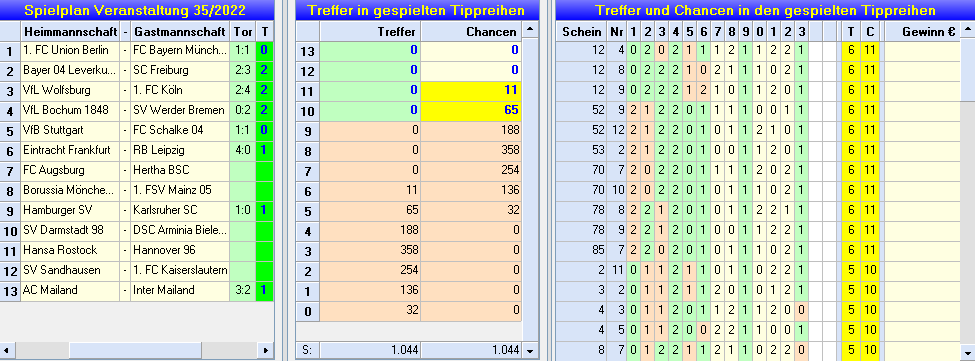Select FC Bayern München guest team cell
The width and height of the screenshot is (975, 361).
(x=180, y=51)
